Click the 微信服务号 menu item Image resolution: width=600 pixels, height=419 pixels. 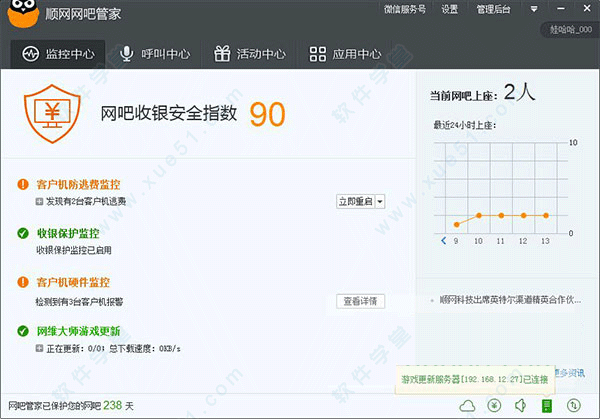pyautogui.click(x=404, y=9)
